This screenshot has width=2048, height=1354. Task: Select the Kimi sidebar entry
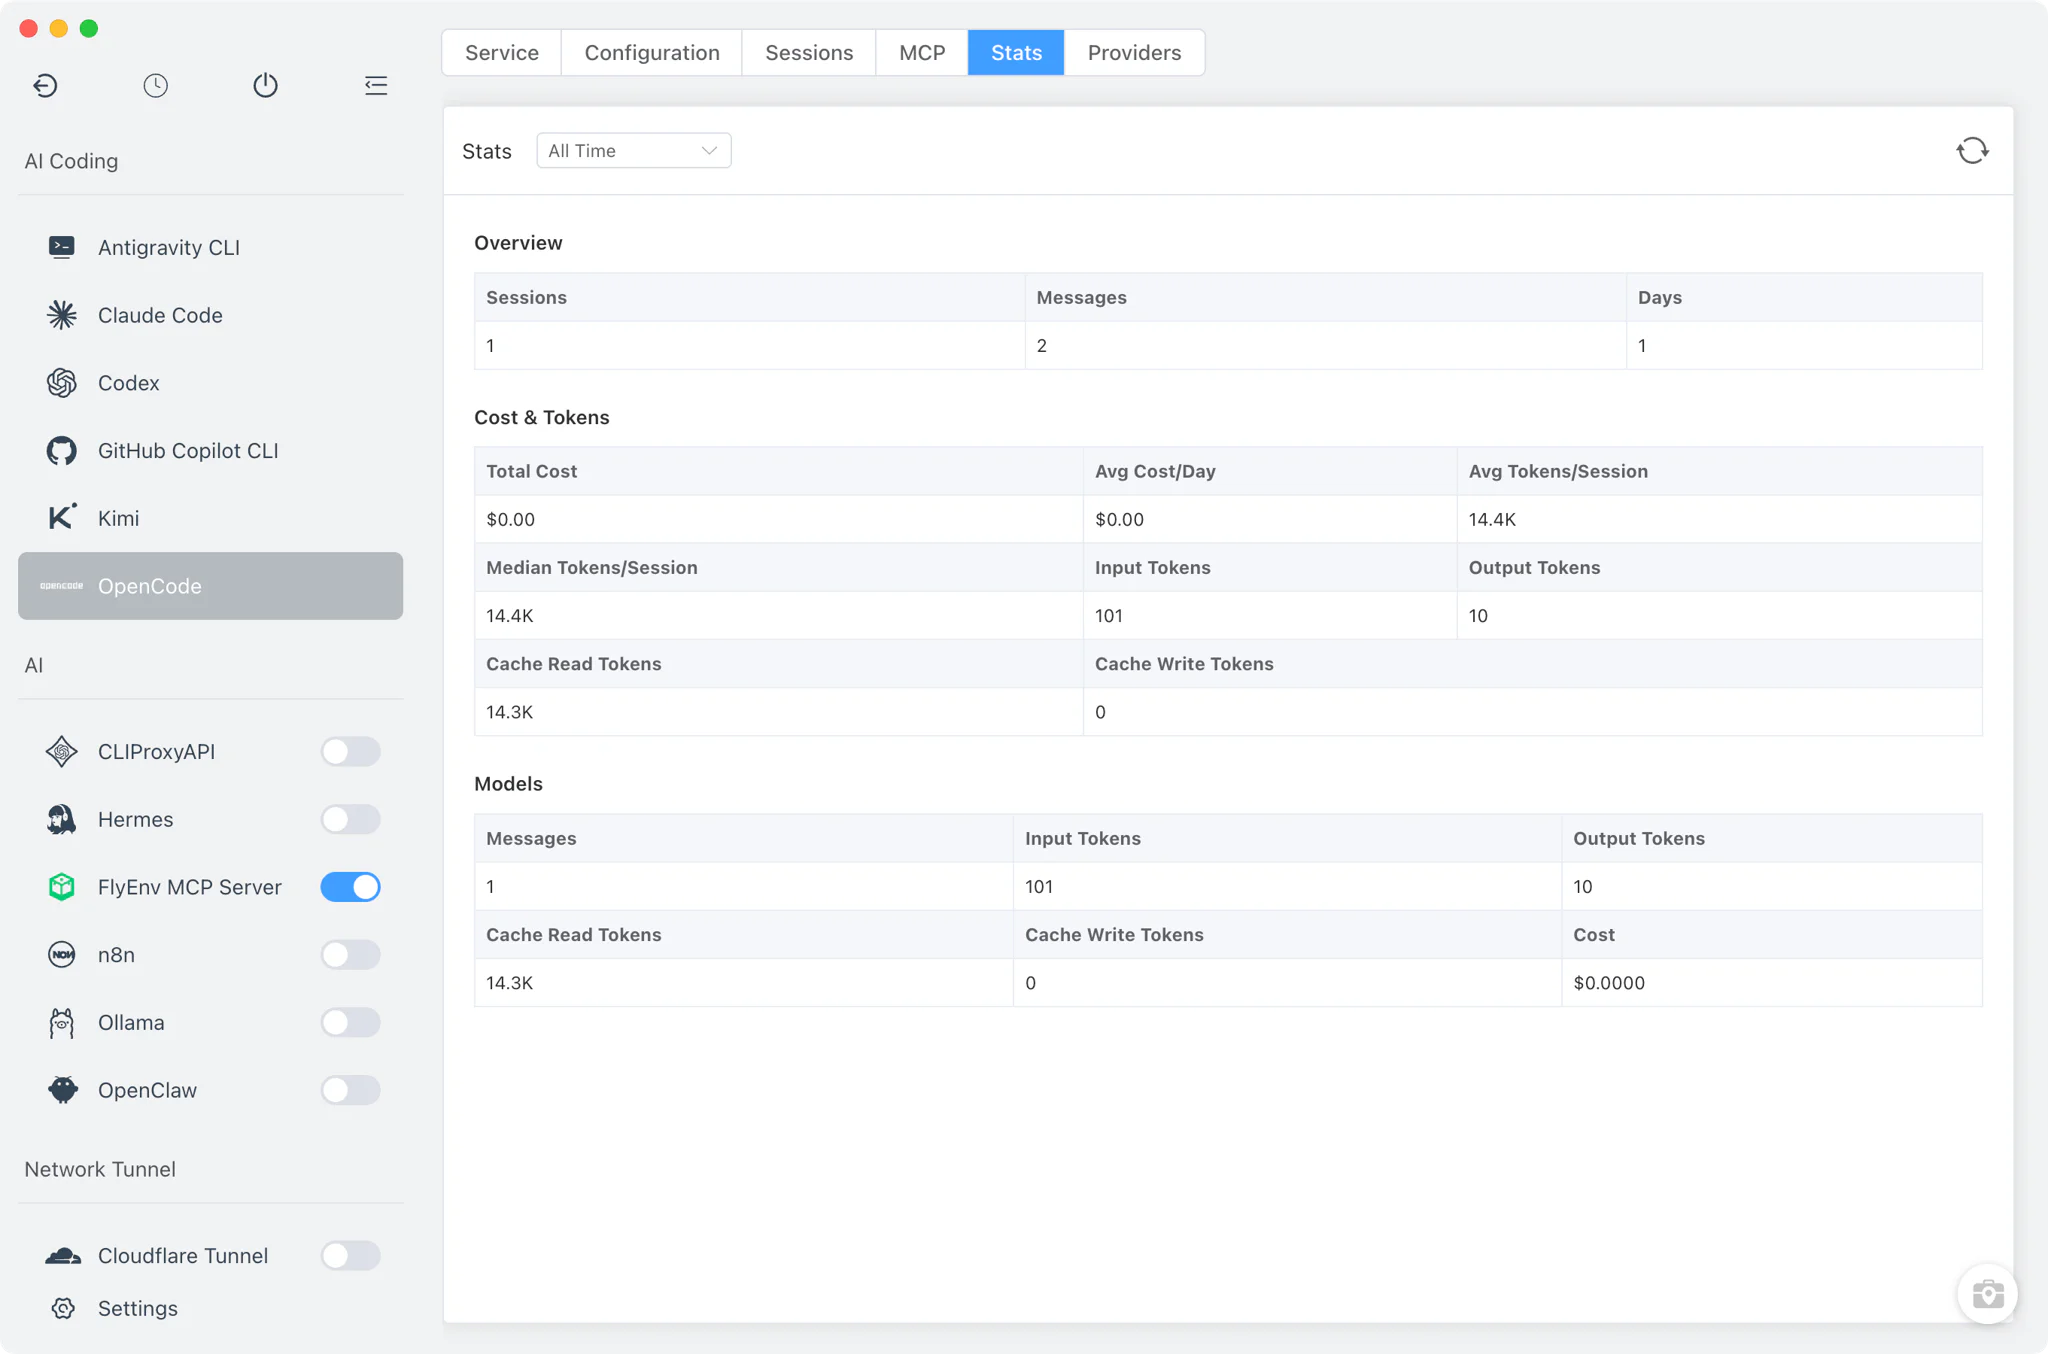tap(210, 518)
